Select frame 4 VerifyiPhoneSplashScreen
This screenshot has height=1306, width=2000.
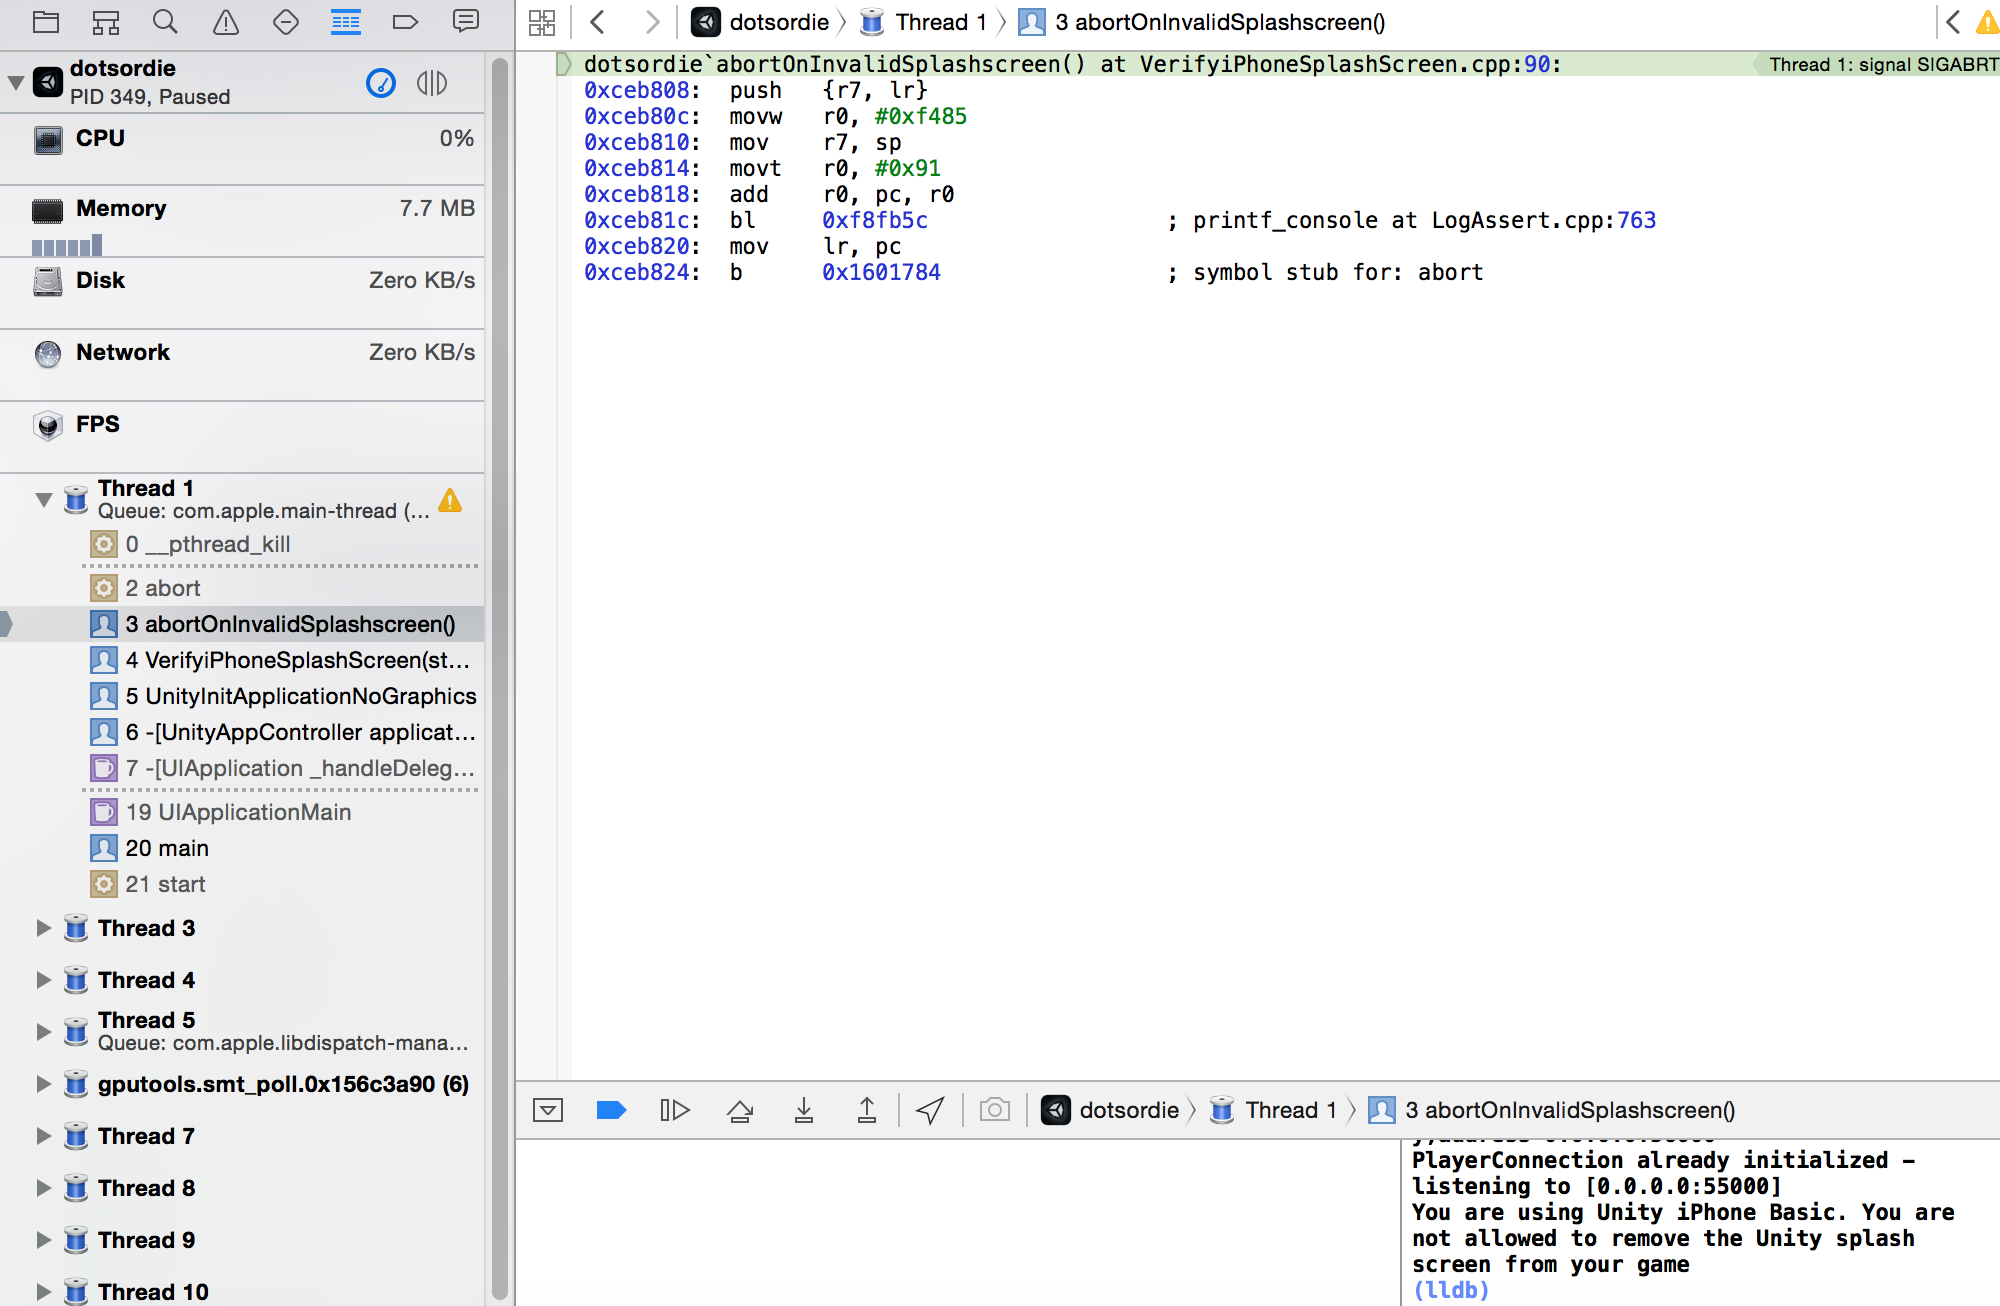click(242, 660)
